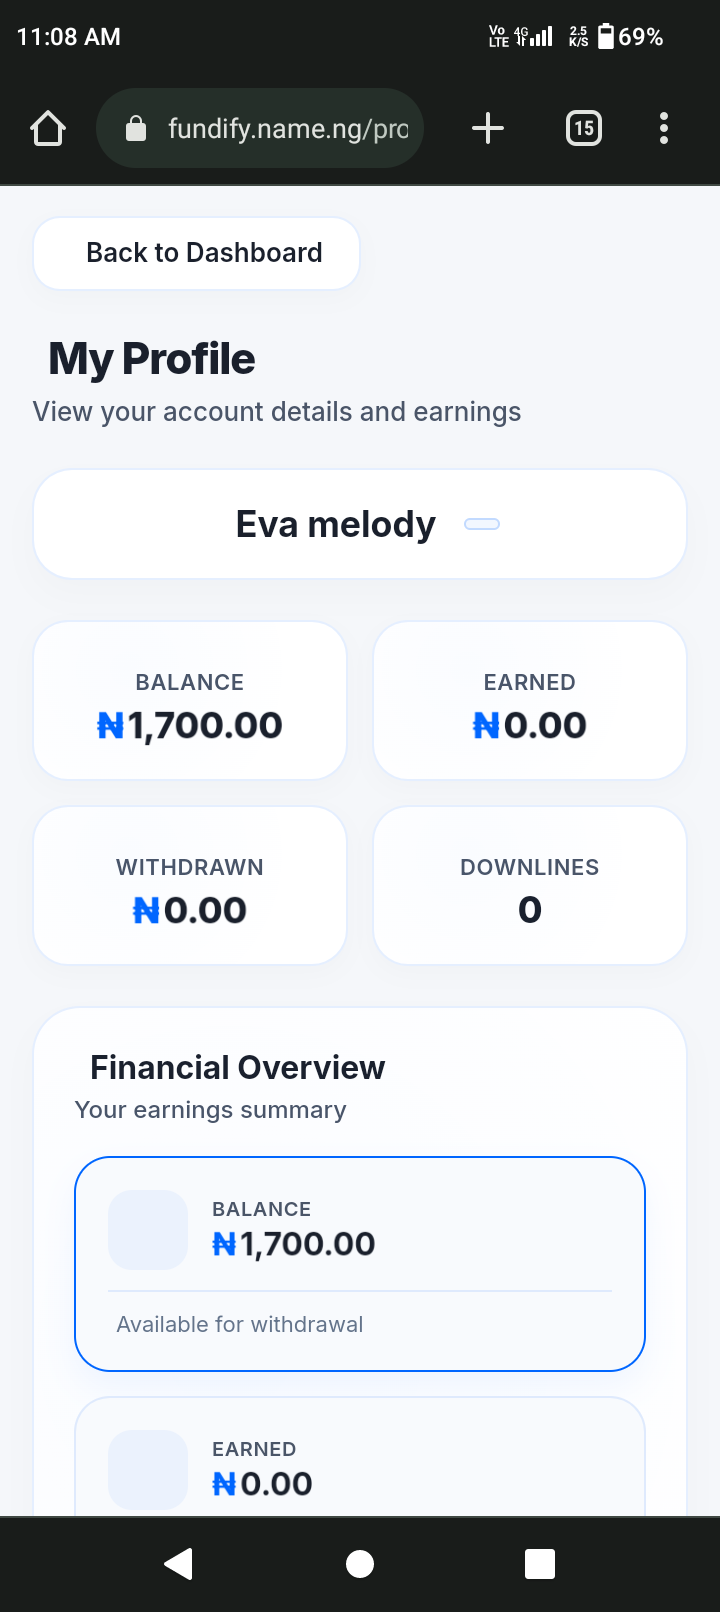Click the Back to Dashboard button
This screenshot has width=720, height=1612.
tap(196, 253)
